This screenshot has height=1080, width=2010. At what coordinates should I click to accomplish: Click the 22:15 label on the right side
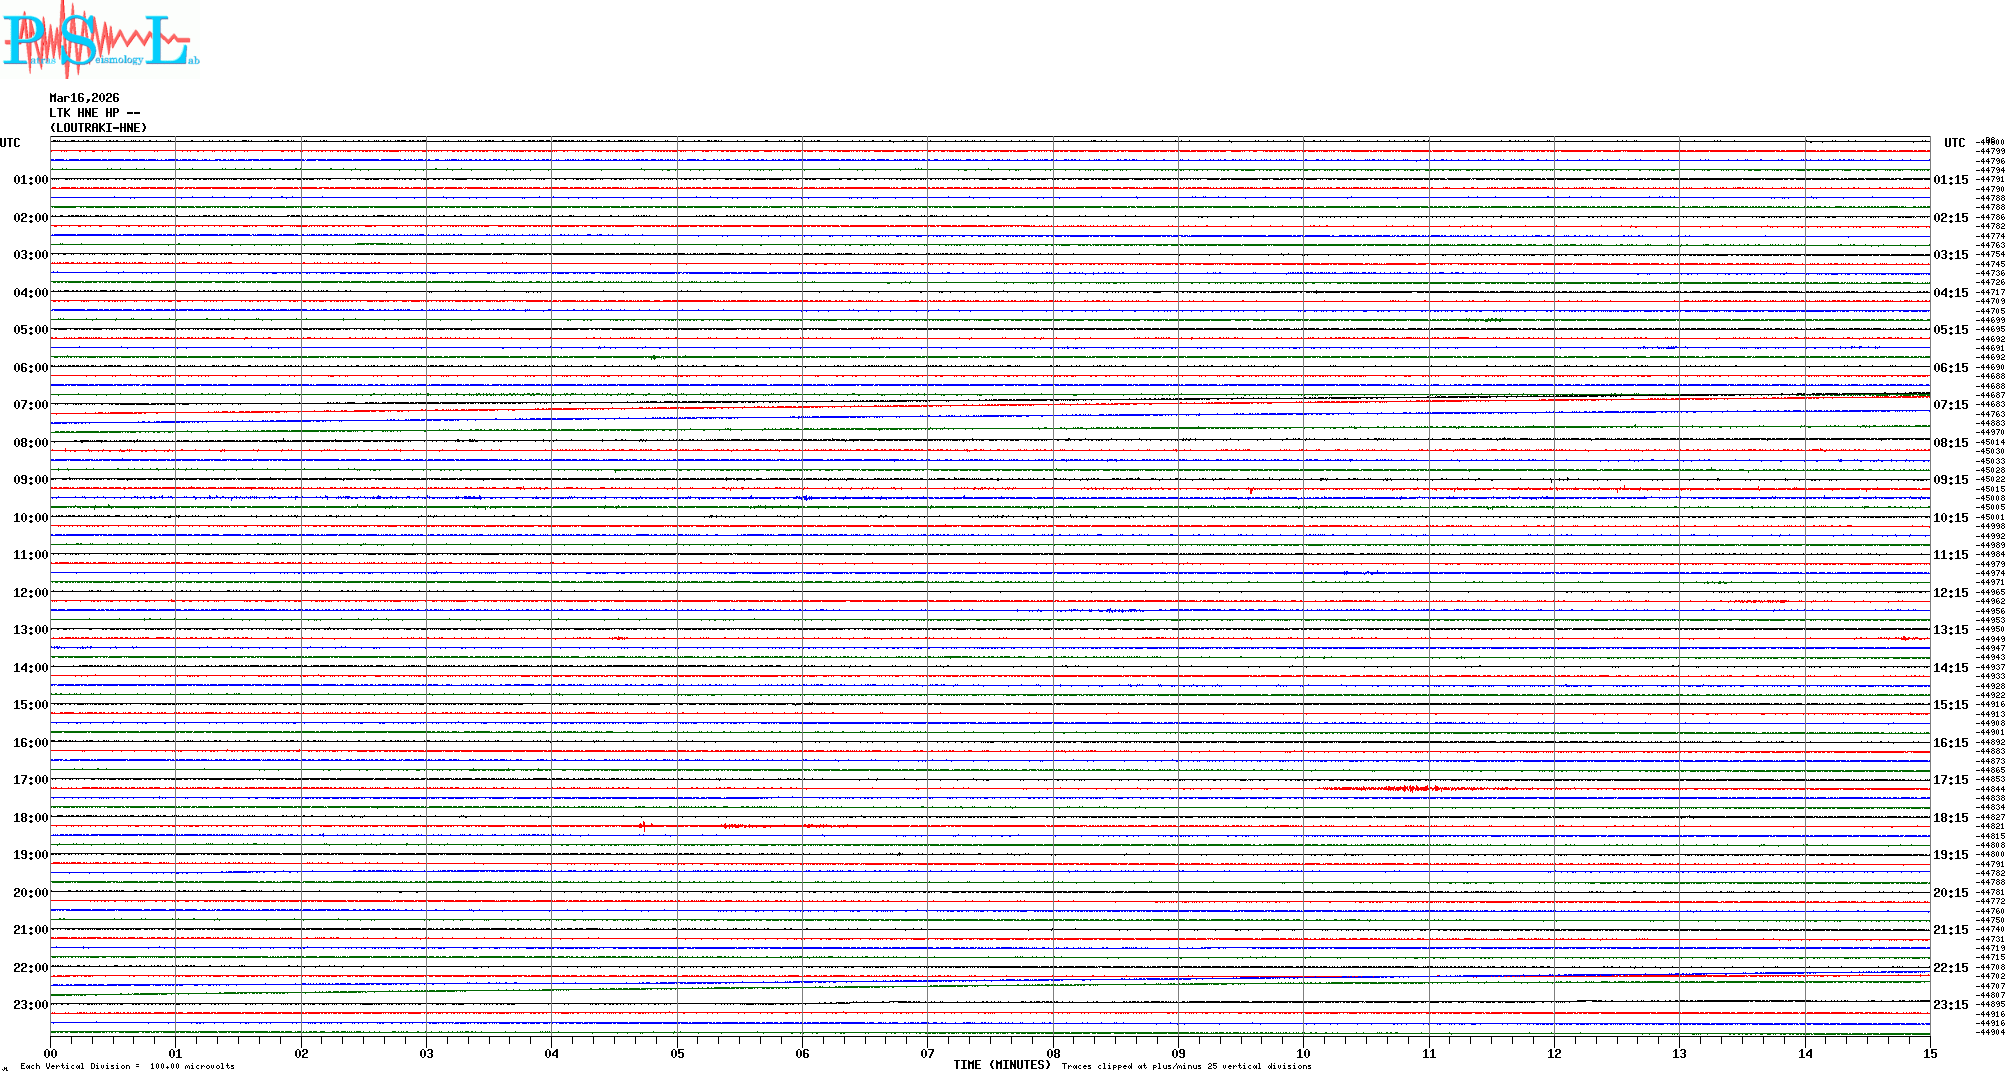(1950, 968)
